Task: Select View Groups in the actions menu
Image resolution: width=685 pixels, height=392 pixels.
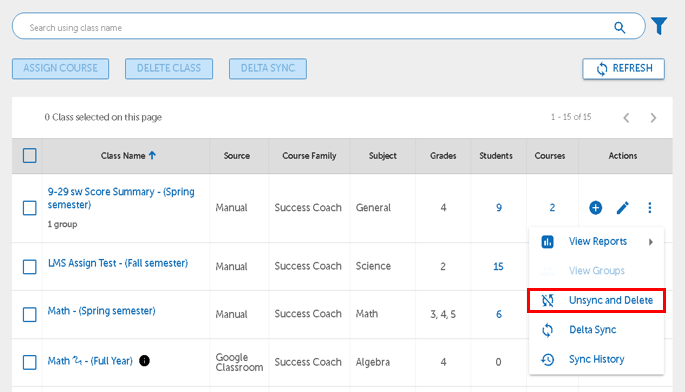Action: pyautogui.click(x=597, y=271)
